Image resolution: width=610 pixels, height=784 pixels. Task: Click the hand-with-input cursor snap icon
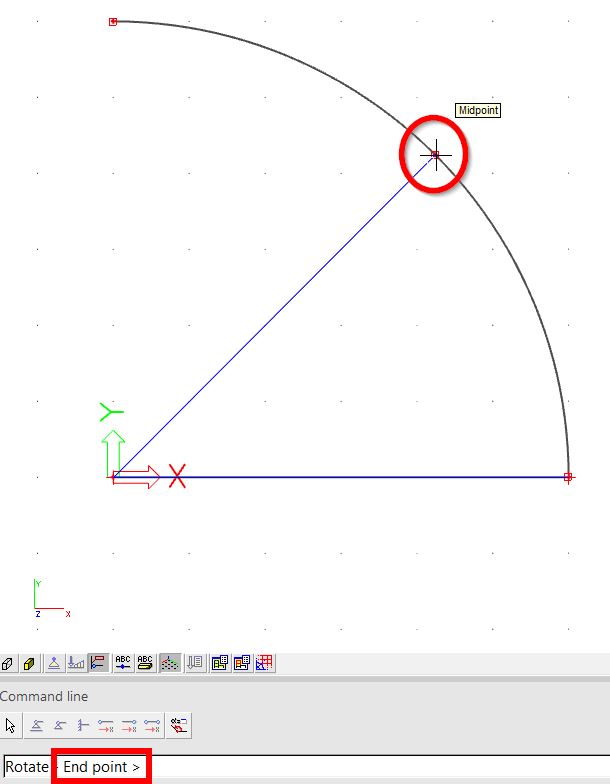click(x=178, y=726)
